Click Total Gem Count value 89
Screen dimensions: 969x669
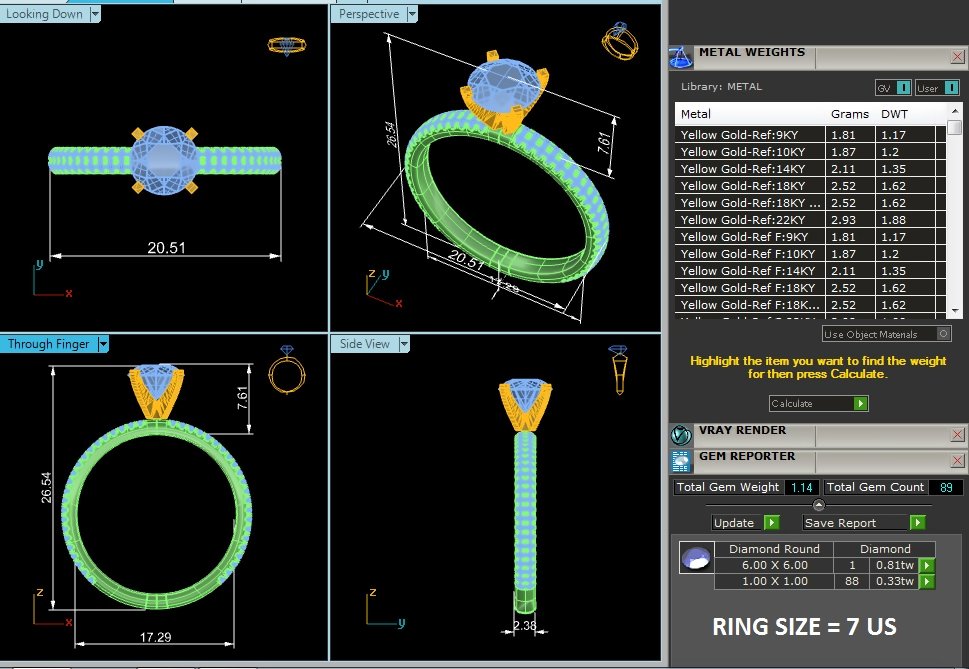(946, 487)
